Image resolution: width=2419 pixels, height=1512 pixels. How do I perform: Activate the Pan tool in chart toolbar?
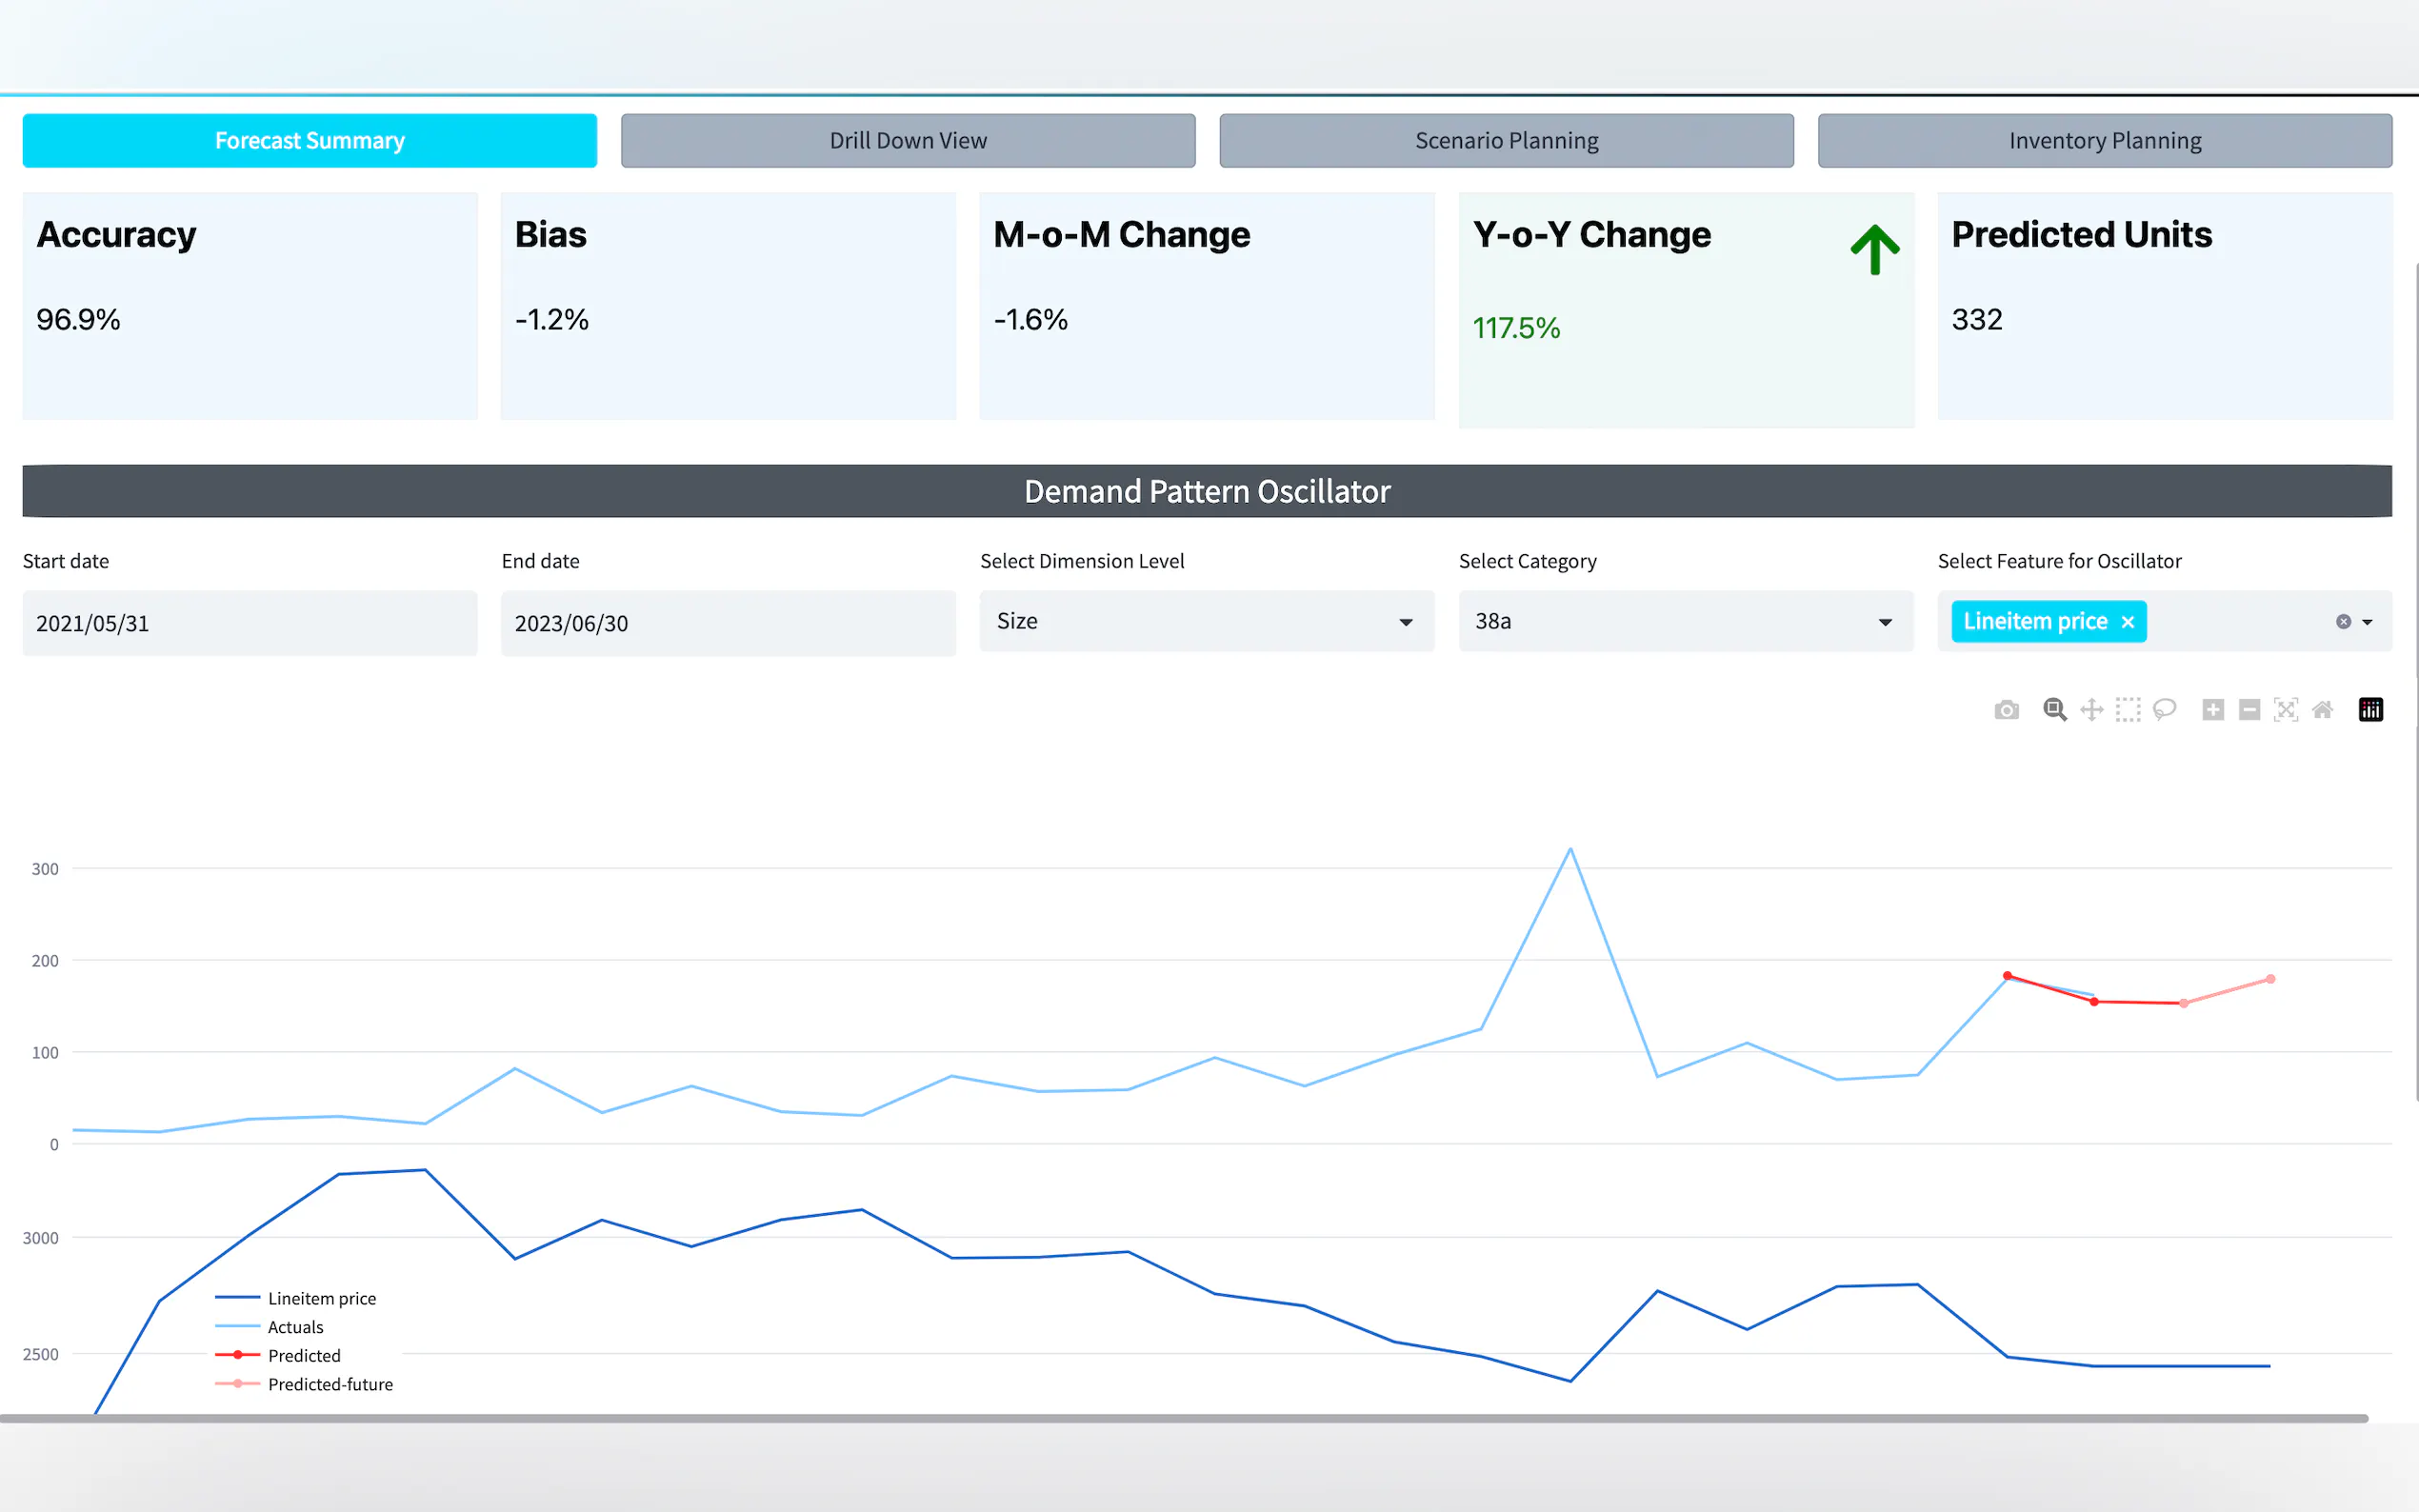pyautogui.click(x=2091, y=710)
